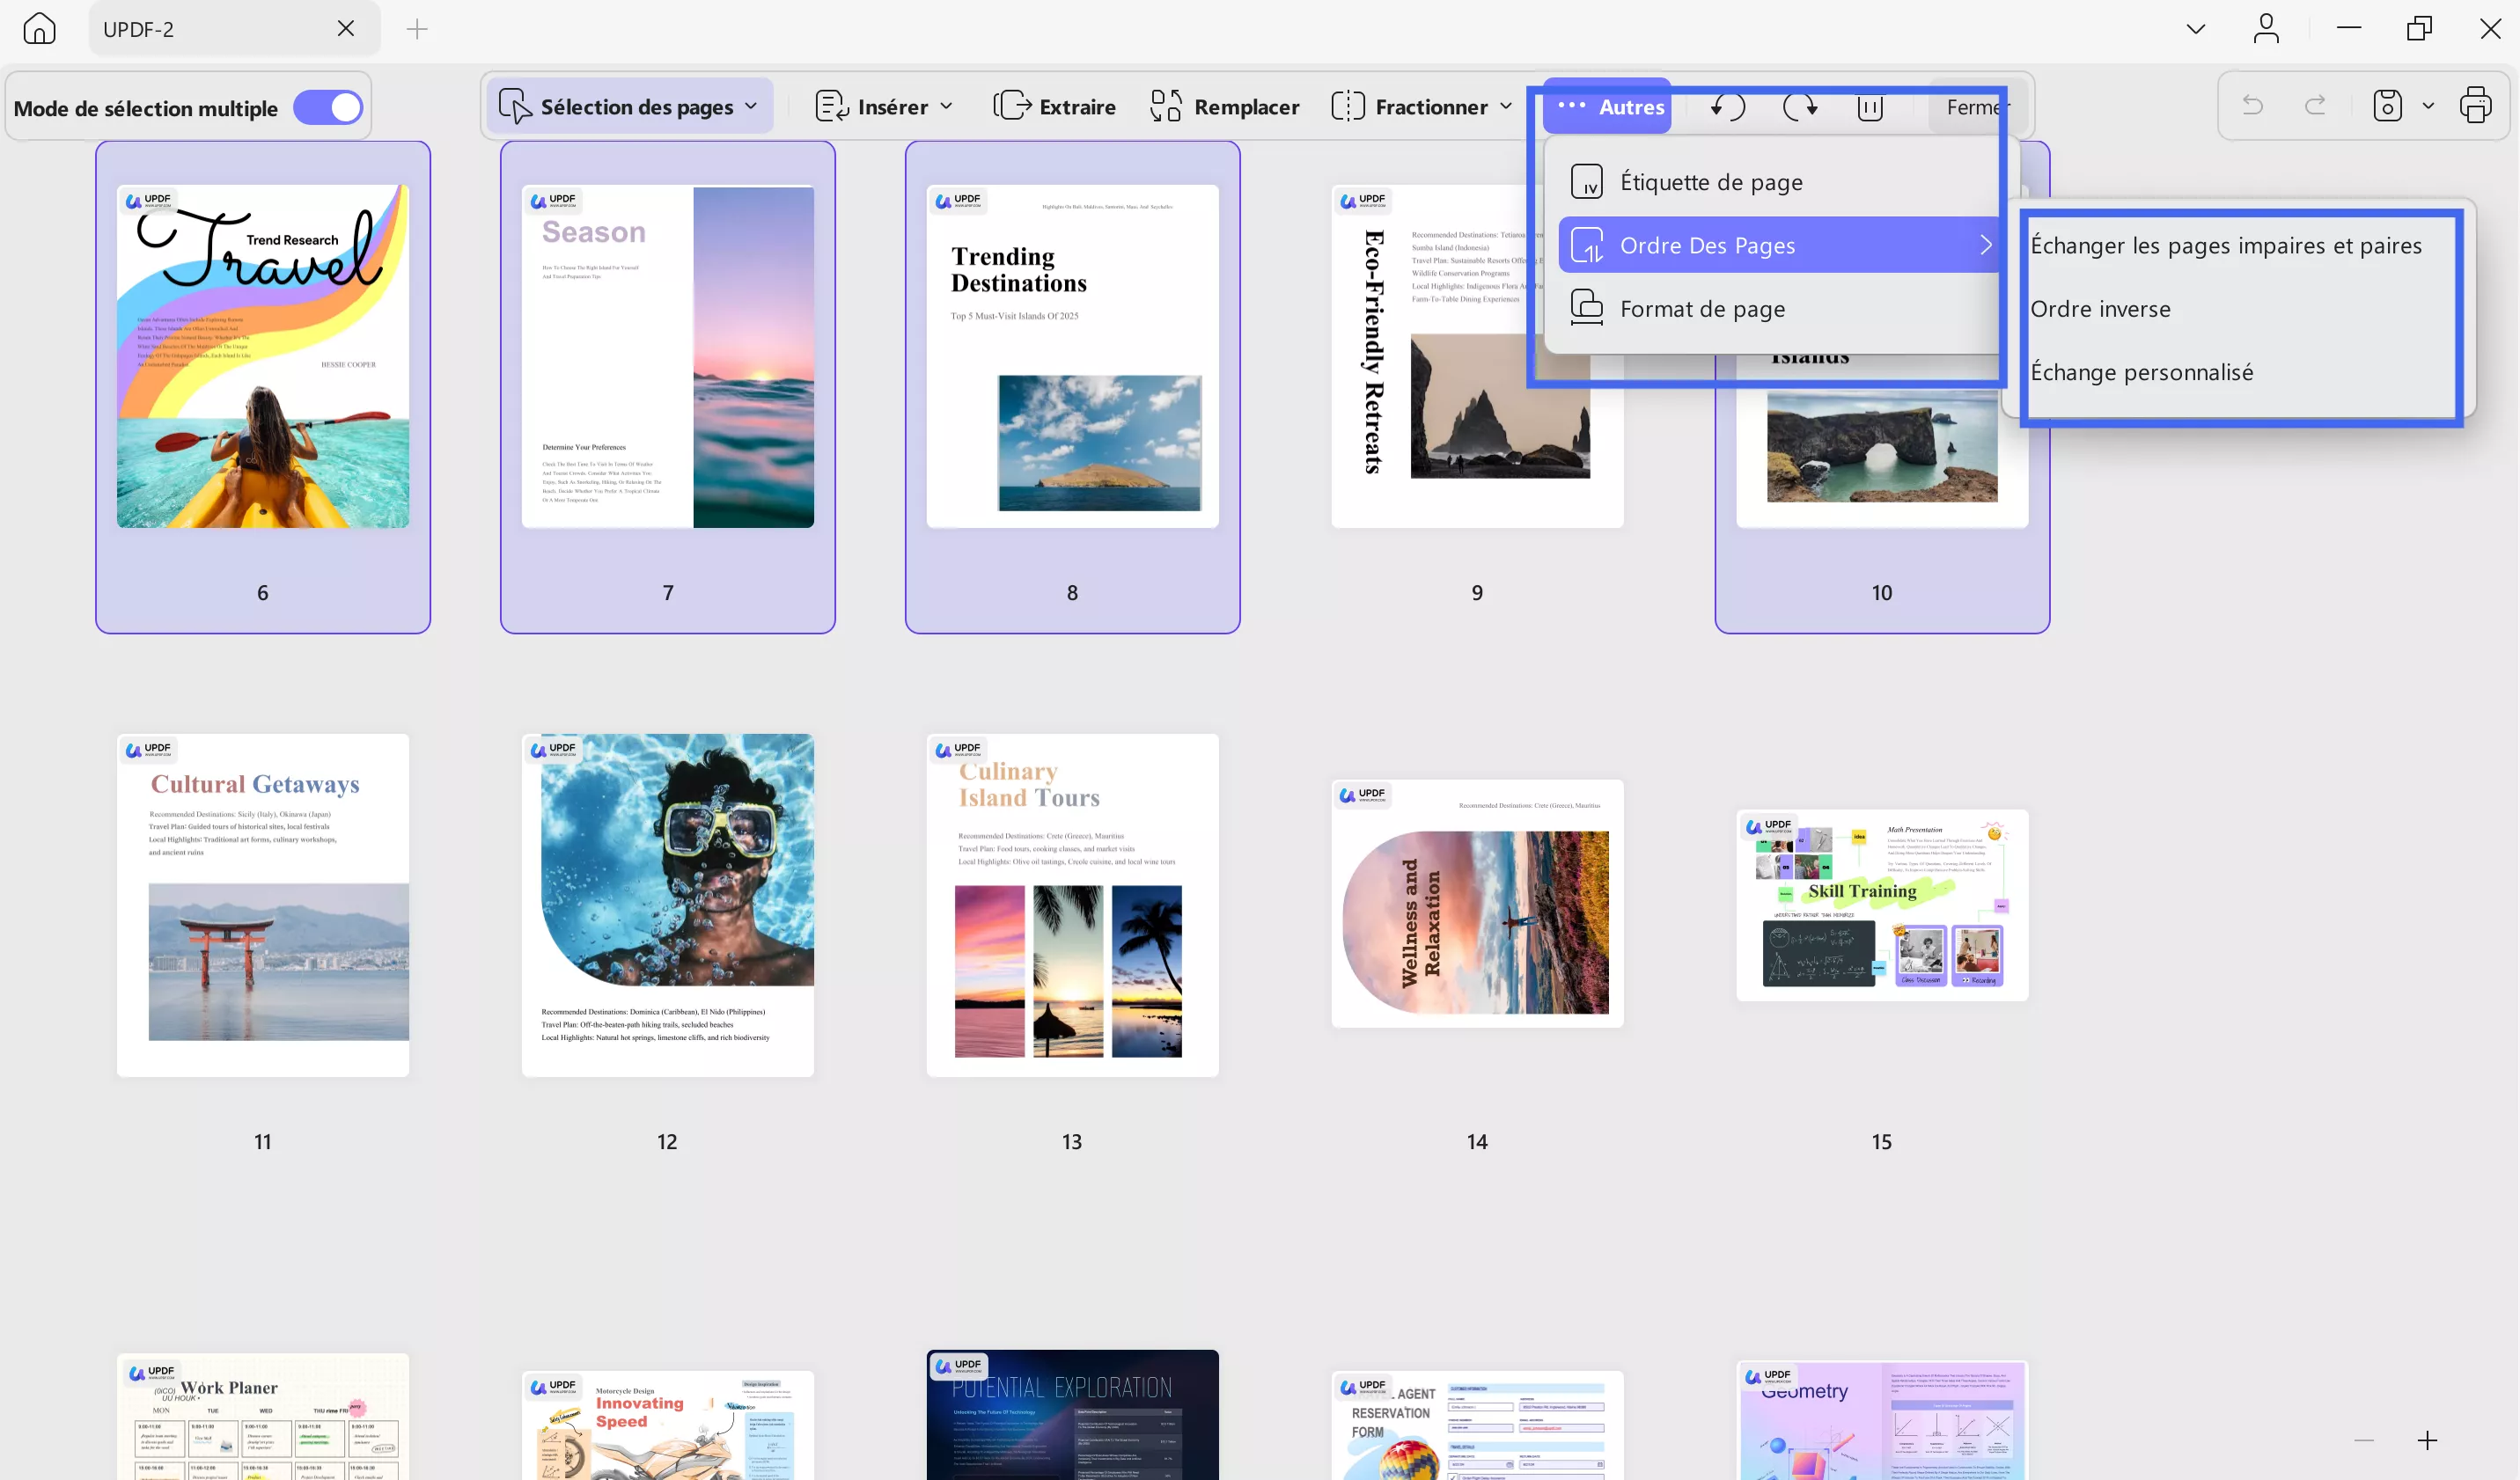Click the print icon
Screen dimensions: 2520x1480
(x=2476, y=105)
